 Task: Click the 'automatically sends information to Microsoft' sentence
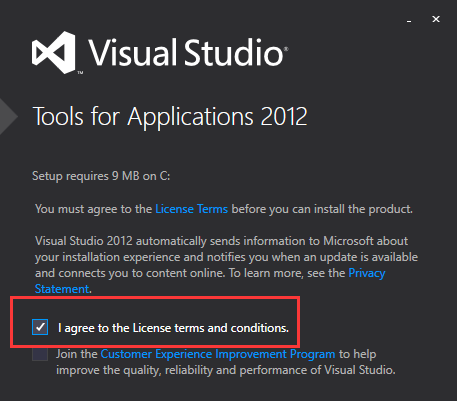click(221, 241)
